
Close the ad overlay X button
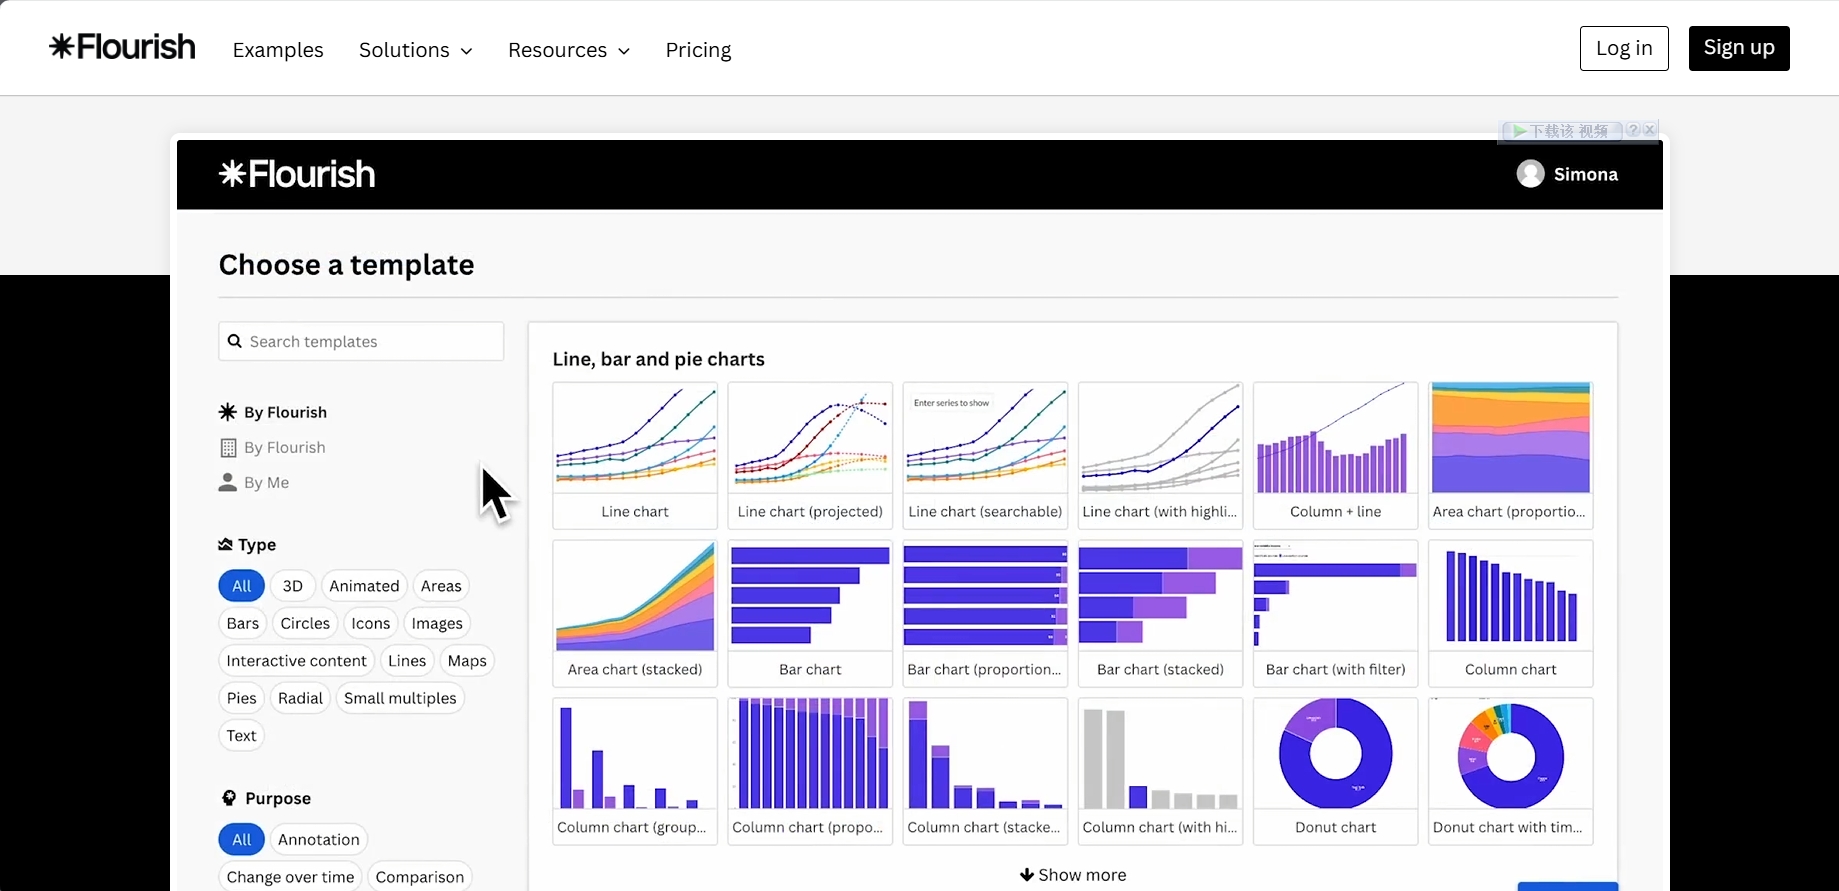tap(1650, 130)
